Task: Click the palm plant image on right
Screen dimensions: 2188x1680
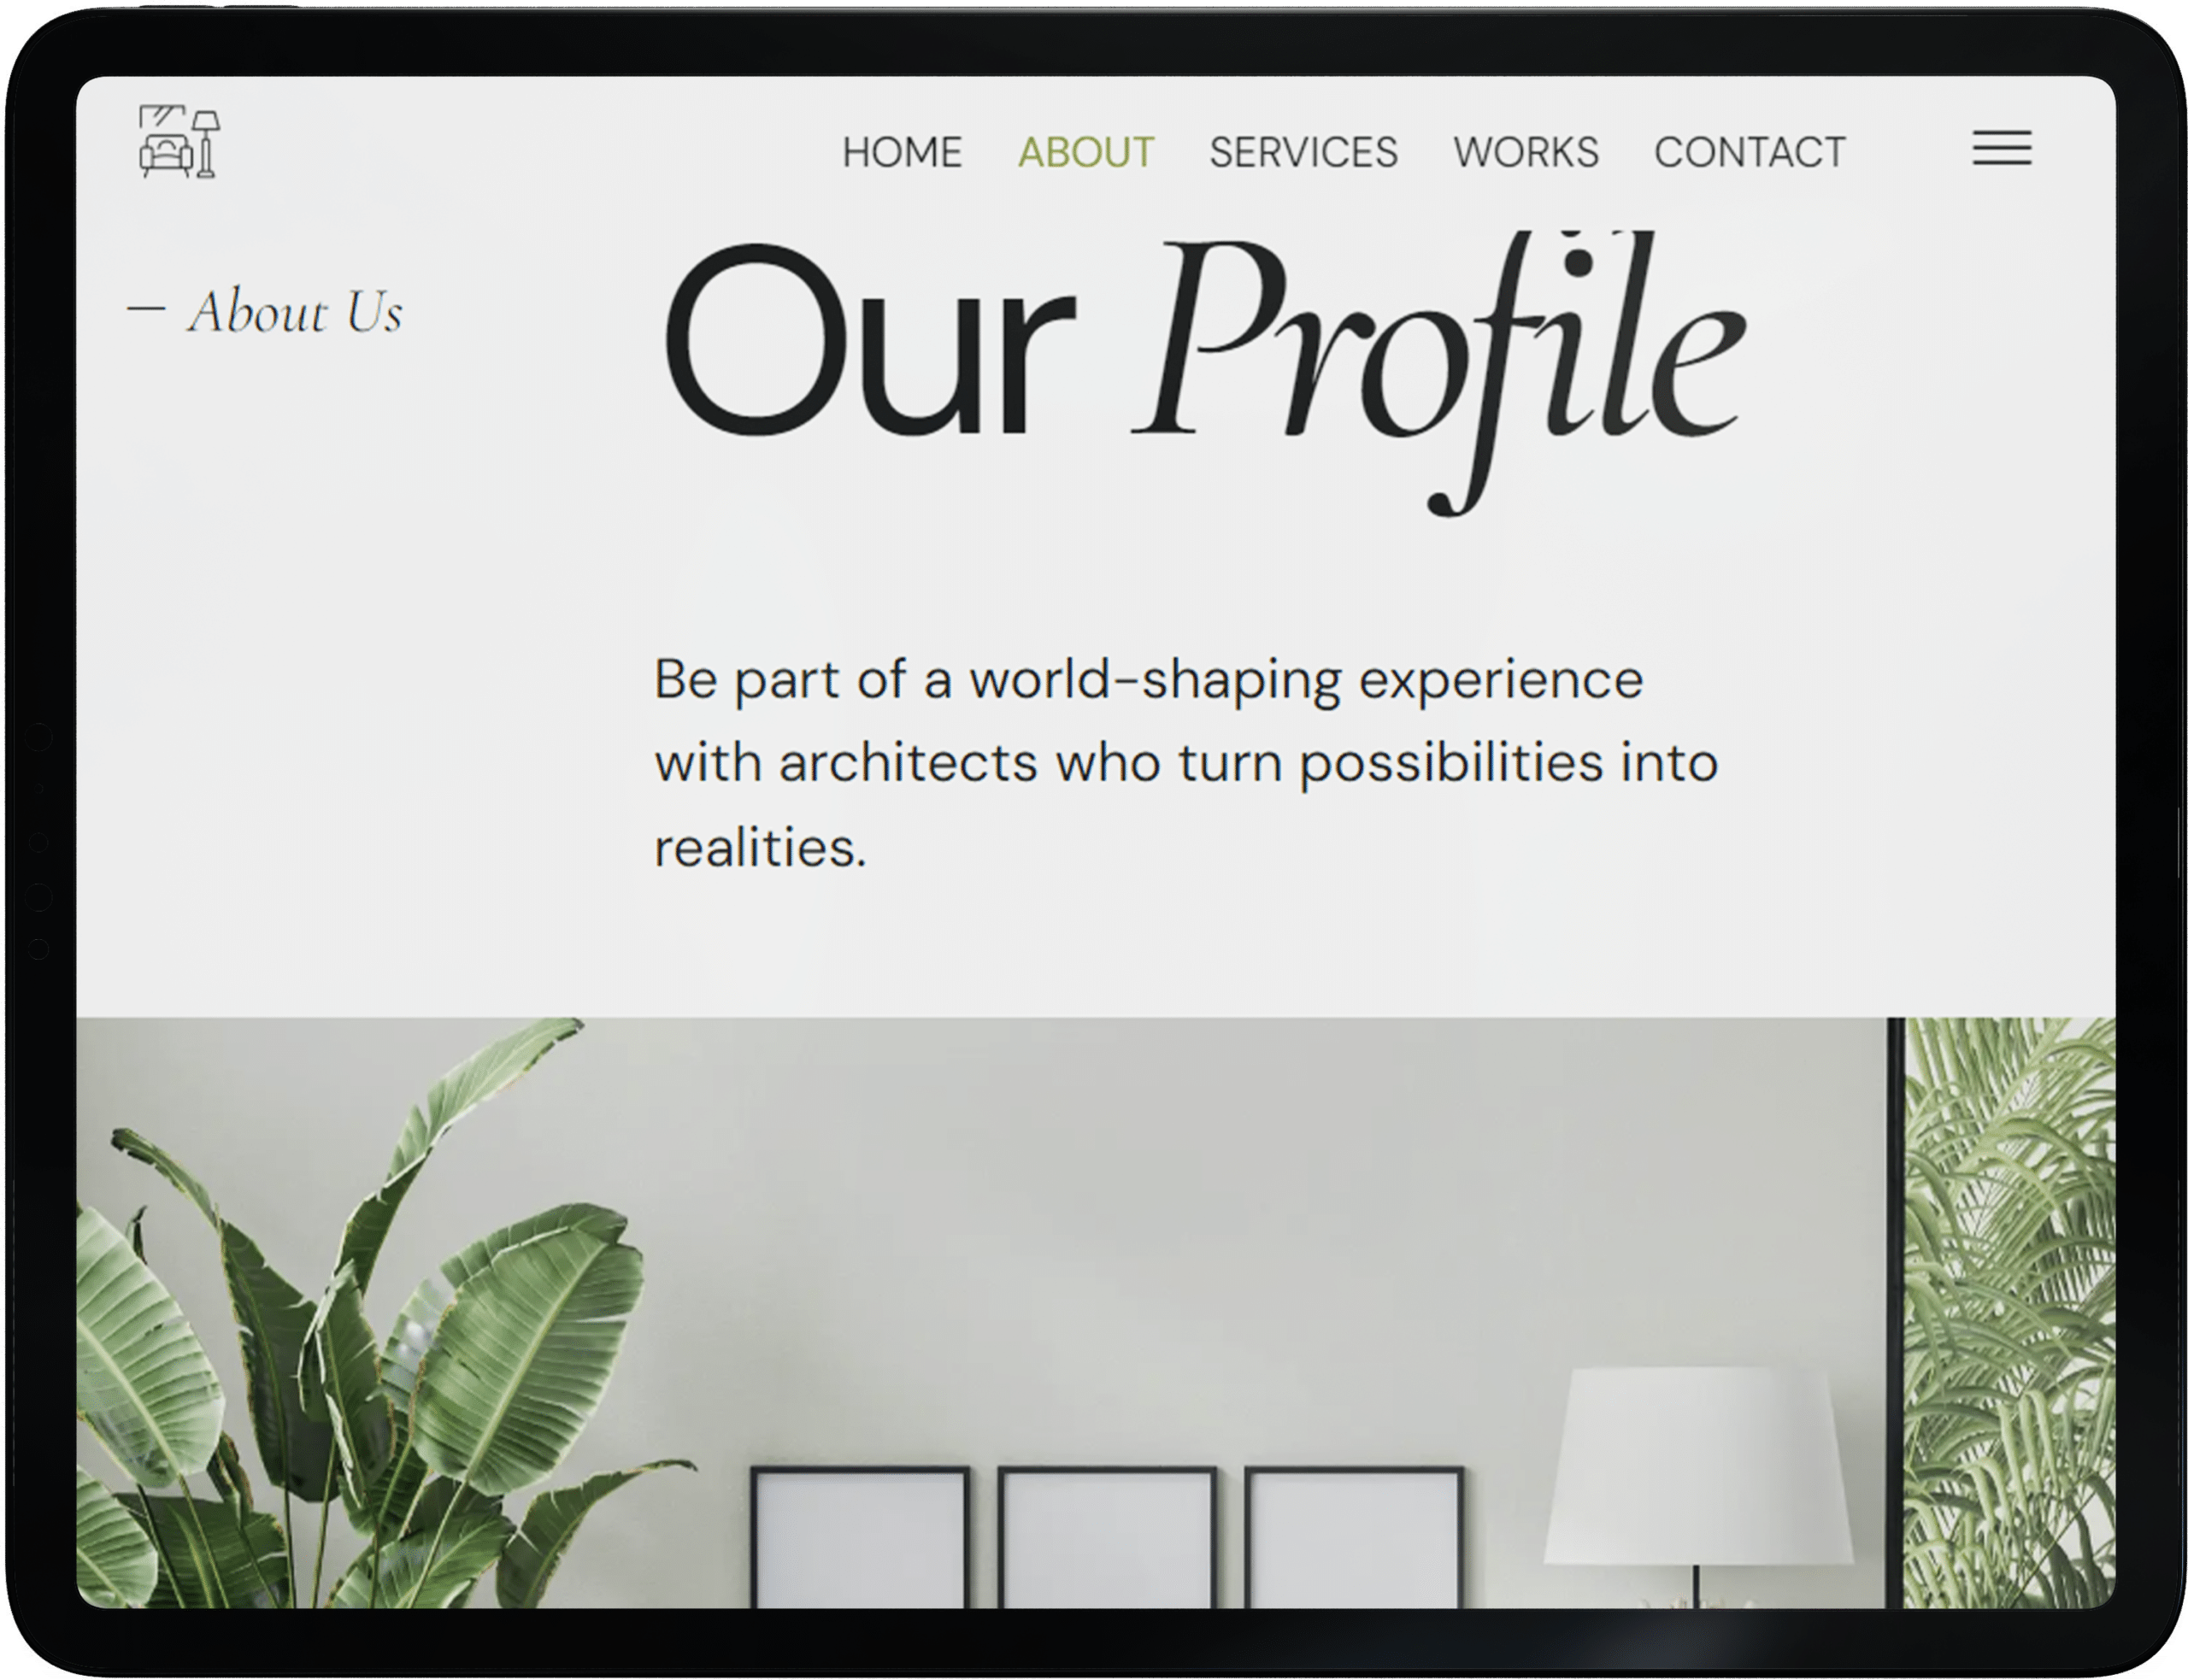Action: pyautogui.click(x=2009, y=1312)
